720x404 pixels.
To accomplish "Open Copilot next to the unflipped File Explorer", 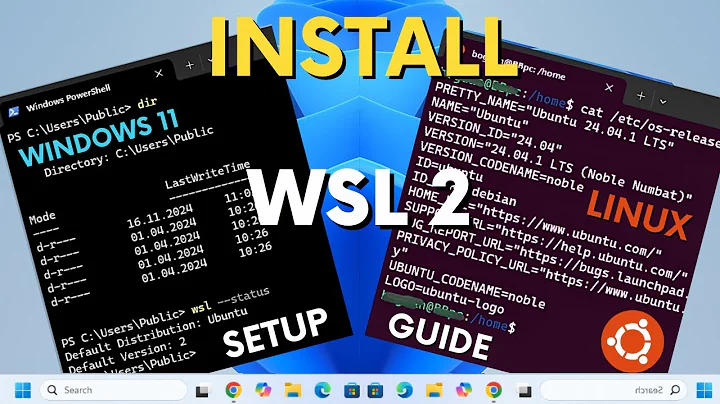I will pos(263,390).
